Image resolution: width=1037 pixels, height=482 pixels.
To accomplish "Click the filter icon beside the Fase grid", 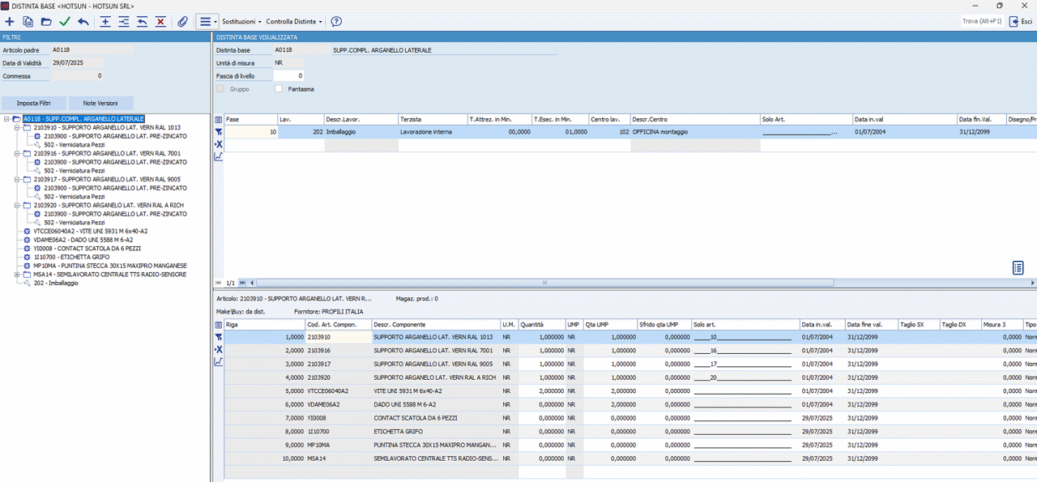I will (219, 132).
